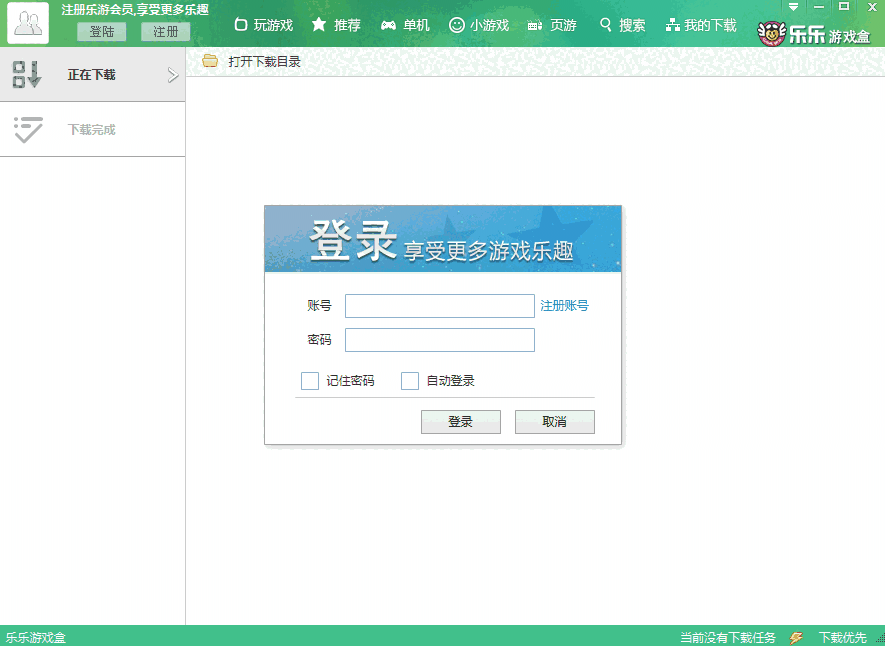Open the 小游戏 smiley section
Viewport: 885px width, 646px height.
[478, 25]
